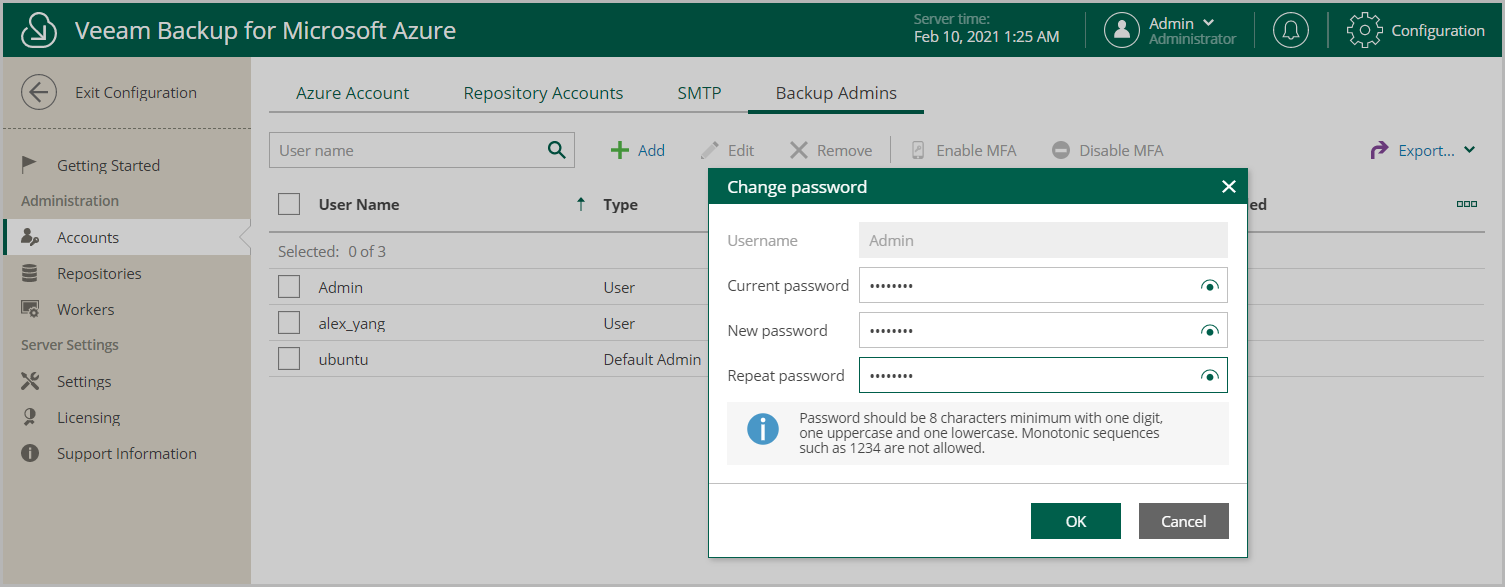Click the Type column header
Image resolution: width=1505 pixels, height=587 pixels.
tap(620, 204)
